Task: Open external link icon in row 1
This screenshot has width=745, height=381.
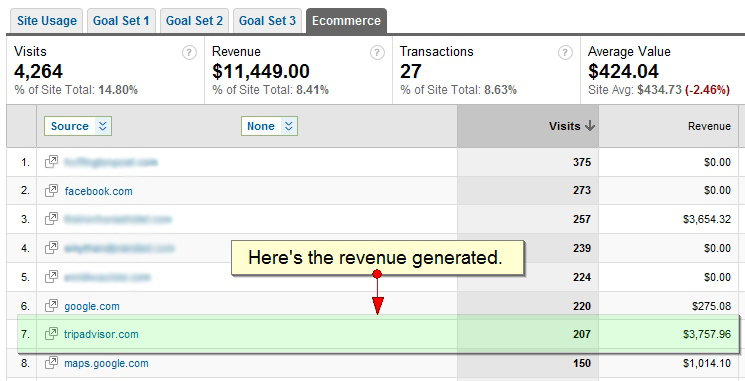Action: click(51, 162)
